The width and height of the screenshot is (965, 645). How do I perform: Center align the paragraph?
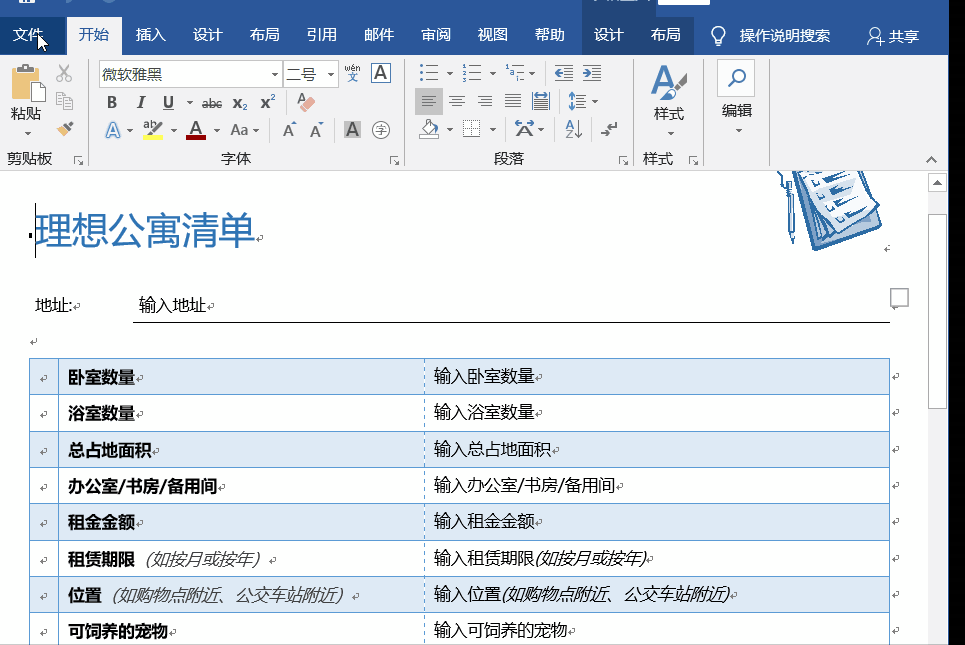click(x=457, y=101)
